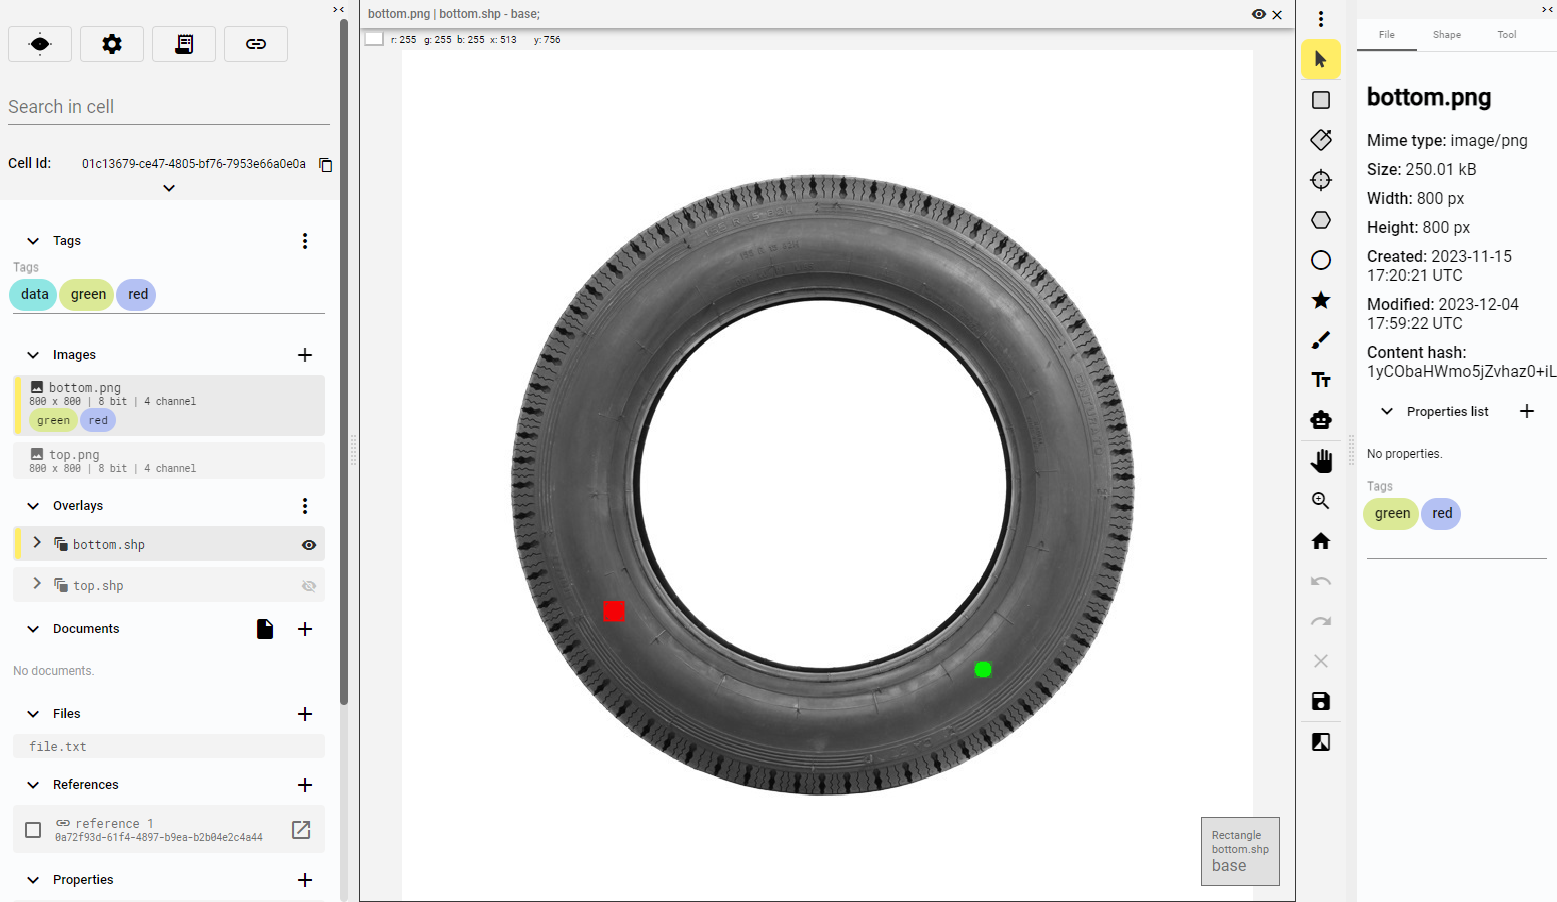The width and height of the screenshot is (1557, 902).
Task: Select the hexagon polygon tool
Action: [x=1321, y=220]
